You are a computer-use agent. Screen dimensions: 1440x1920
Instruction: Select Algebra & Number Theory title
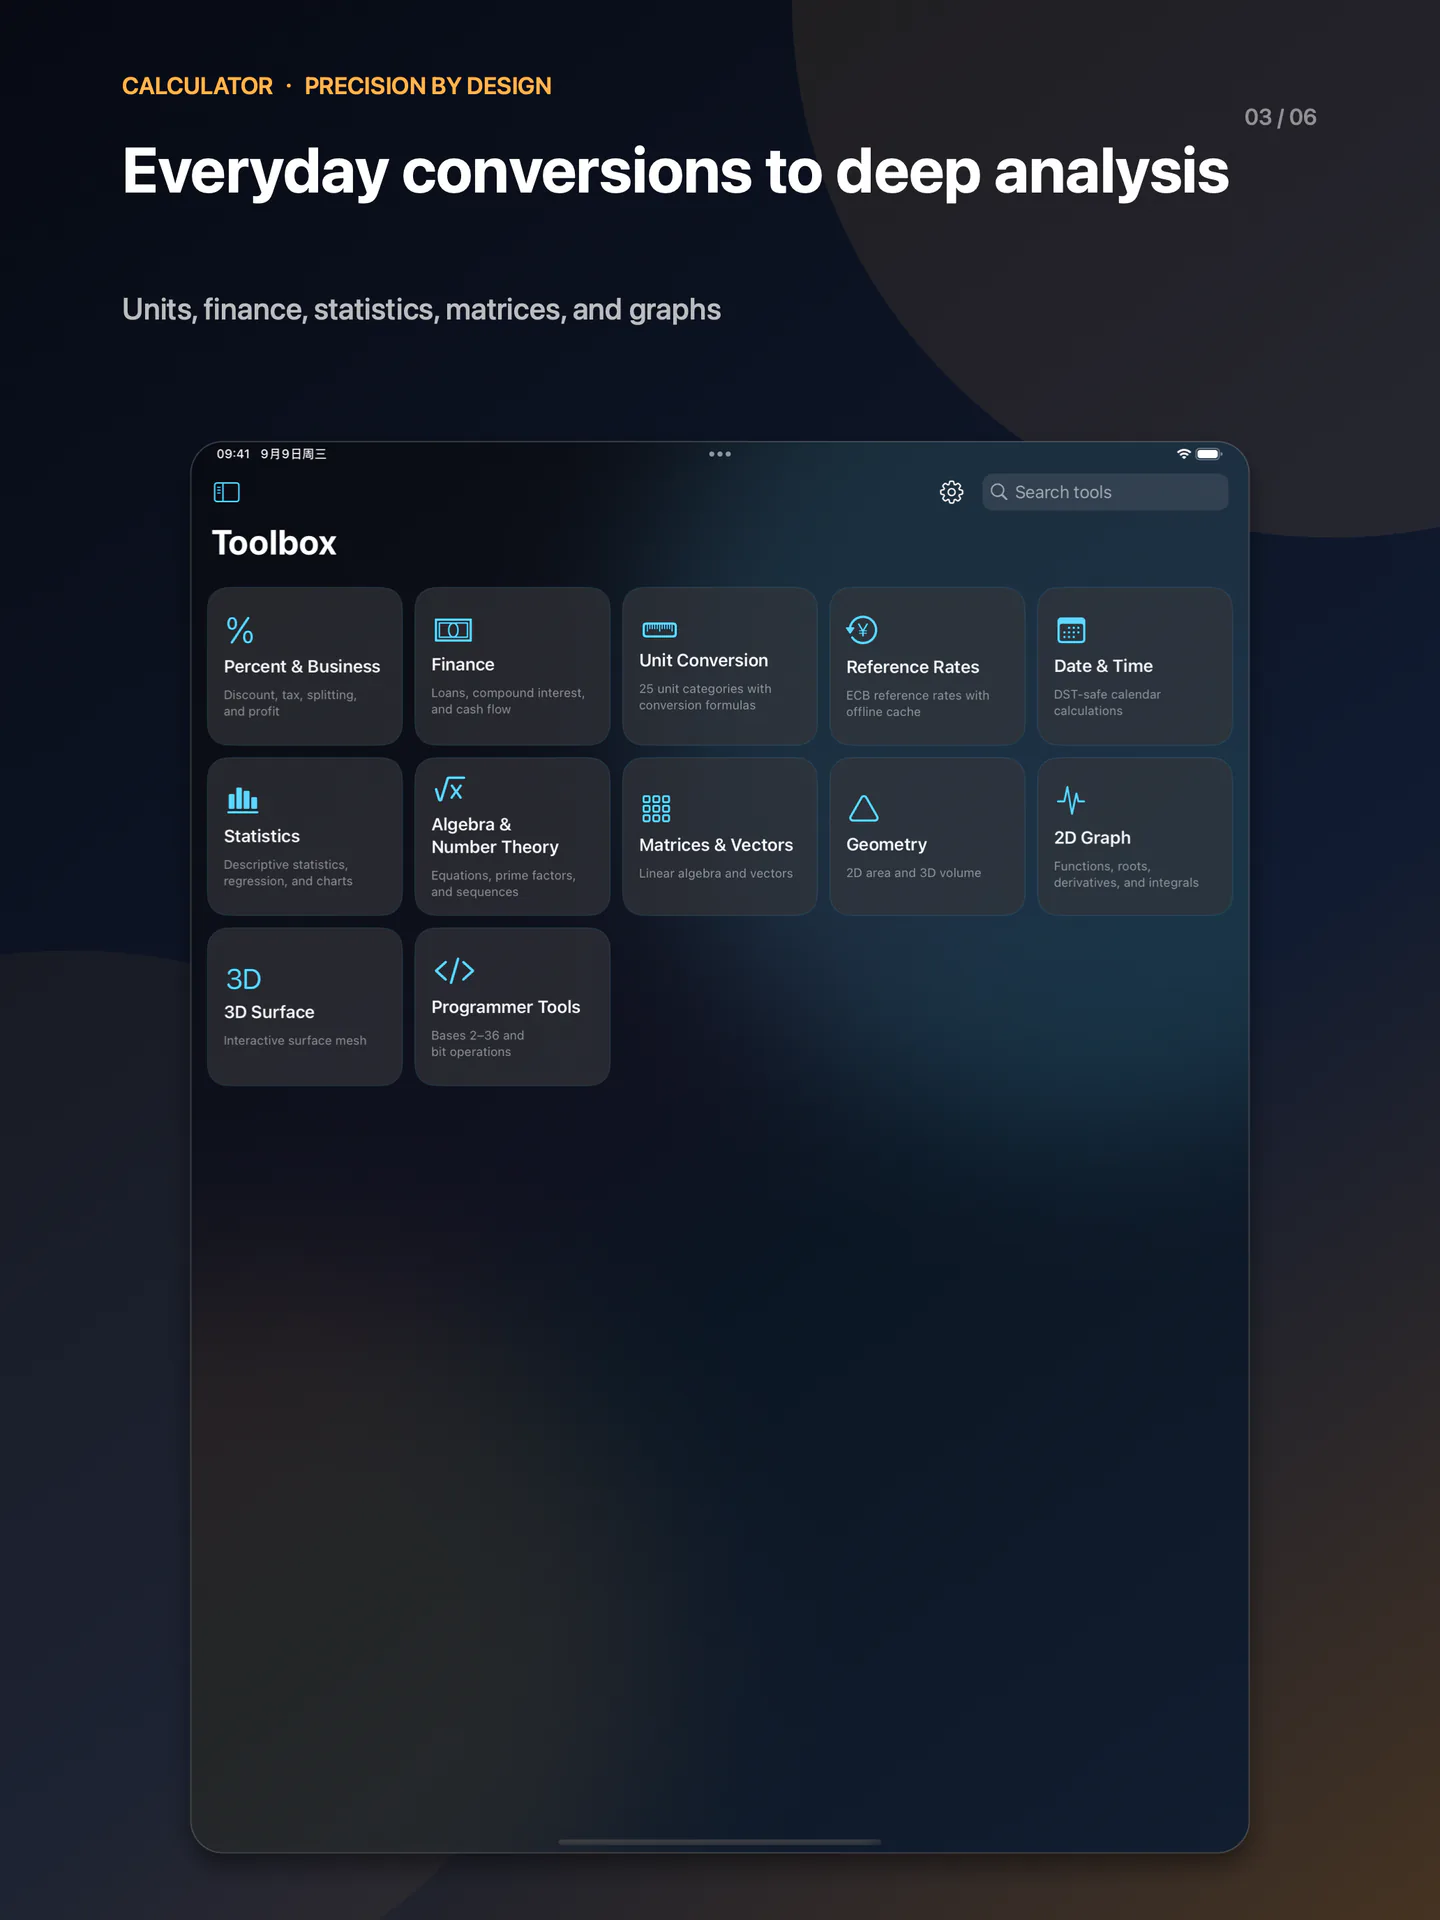(x=495, y=836)
